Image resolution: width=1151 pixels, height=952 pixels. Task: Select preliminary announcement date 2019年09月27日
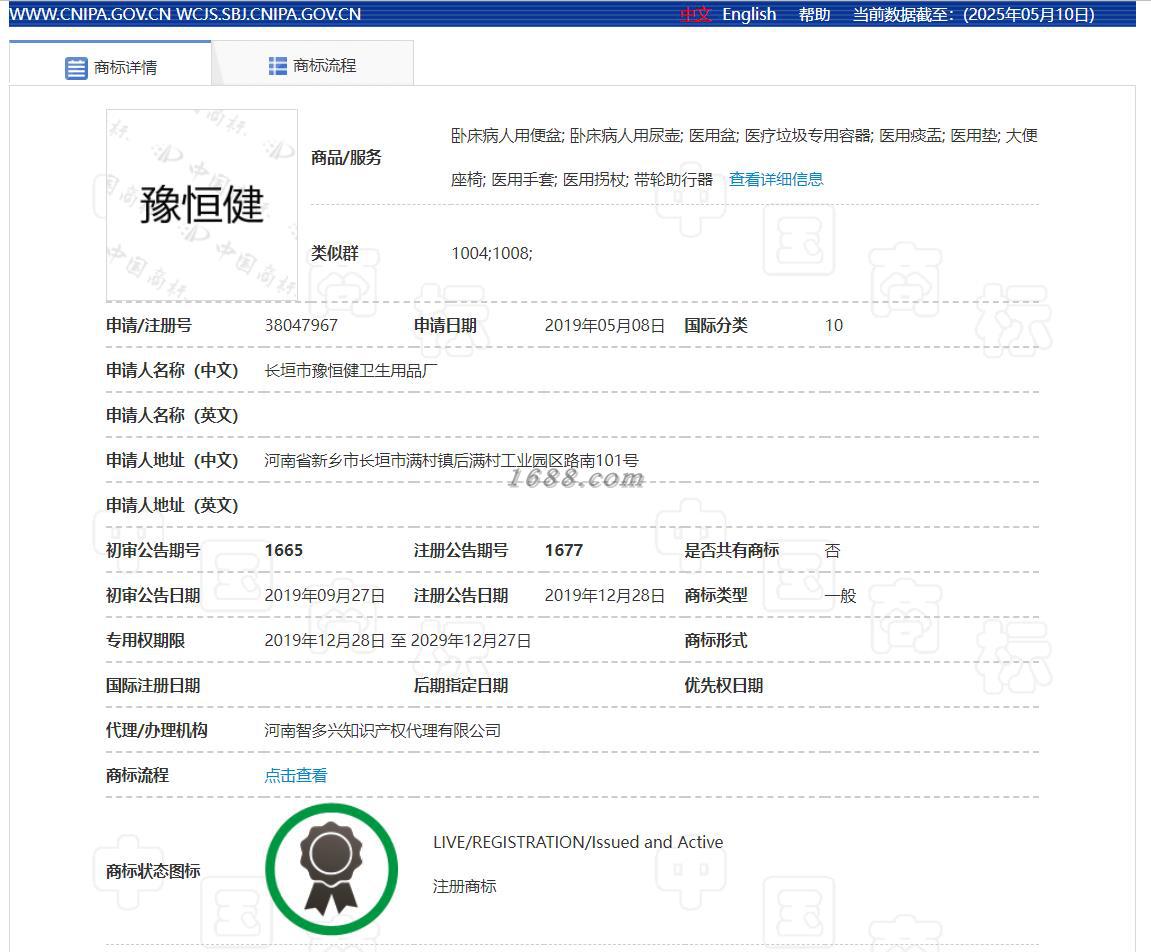(x=324, y=595)
